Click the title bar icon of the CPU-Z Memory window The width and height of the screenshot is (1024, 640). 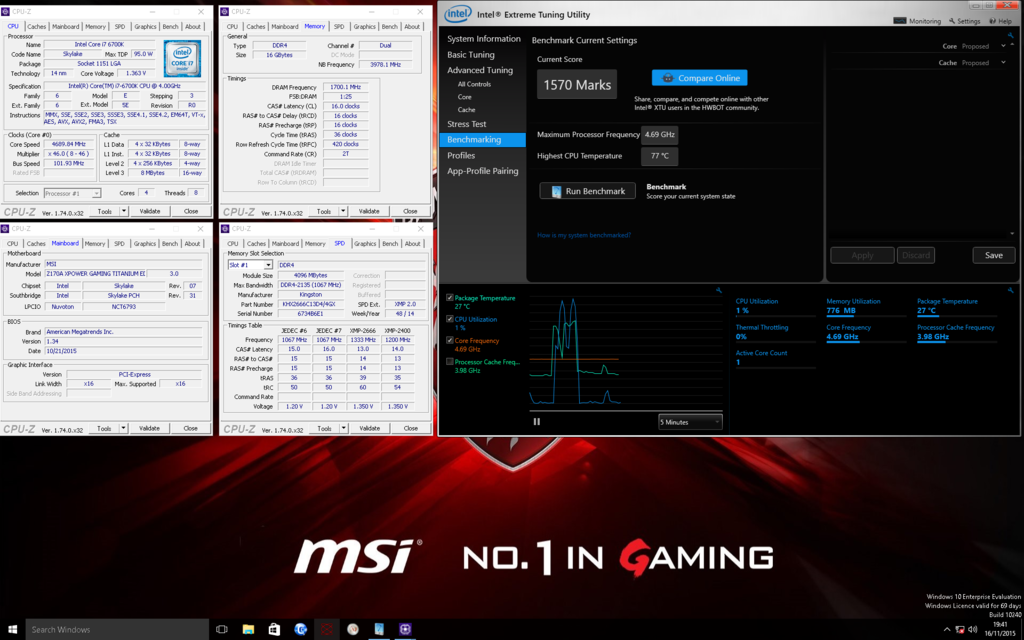[x=225, y=12]
